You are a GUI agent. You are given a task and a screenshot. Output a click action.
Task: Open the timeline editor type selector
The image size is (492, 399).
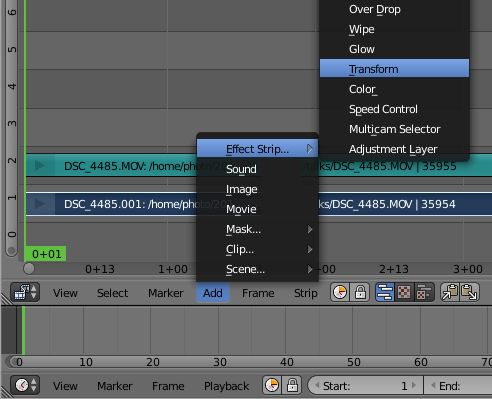click(x=25, y=385)
